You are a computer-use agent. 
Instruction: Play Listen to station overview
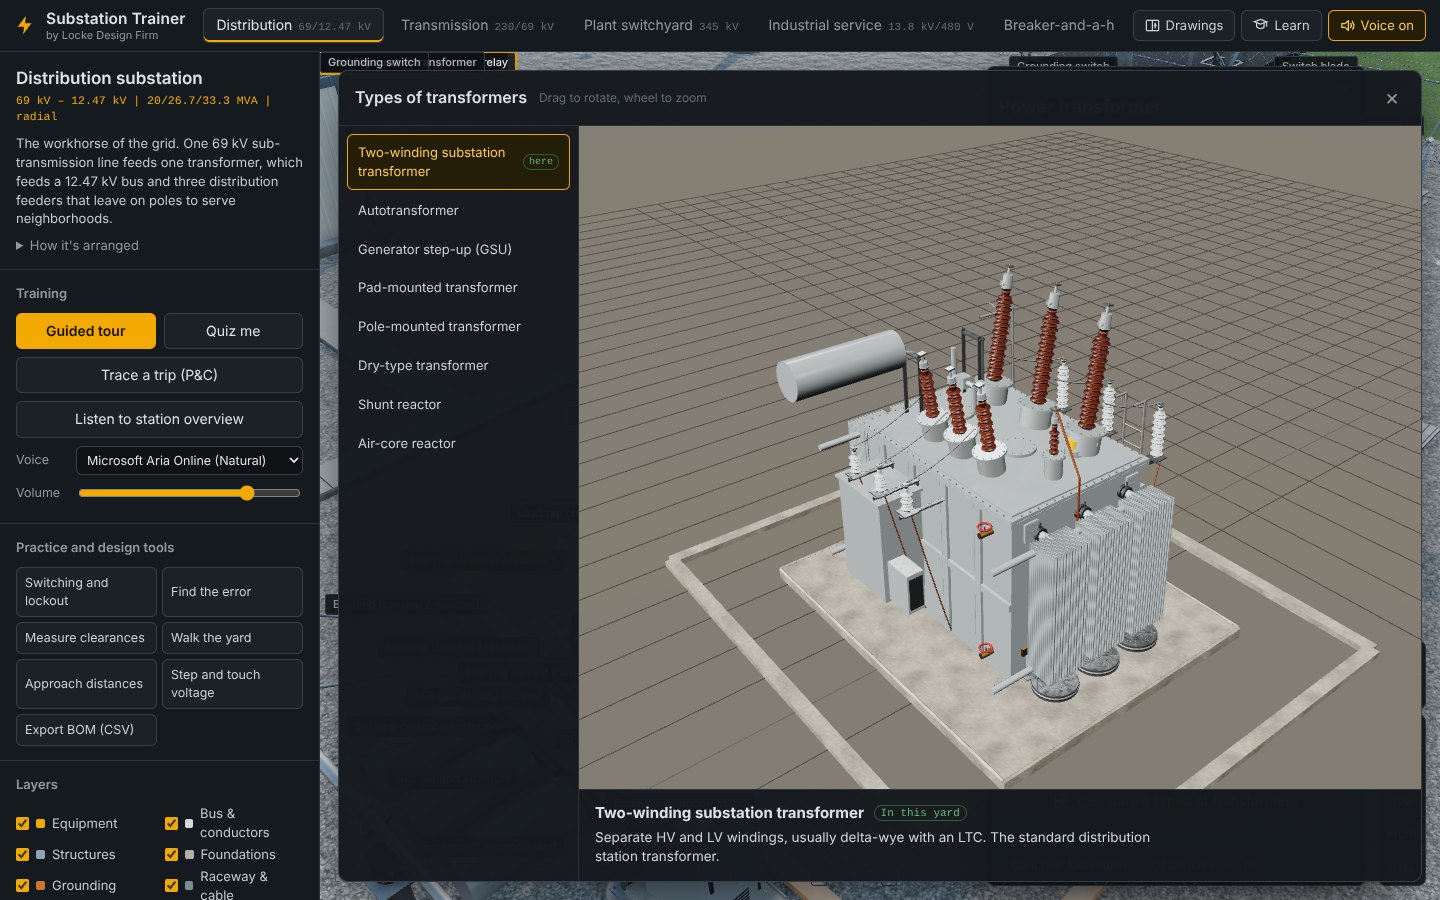click(159, 419)
